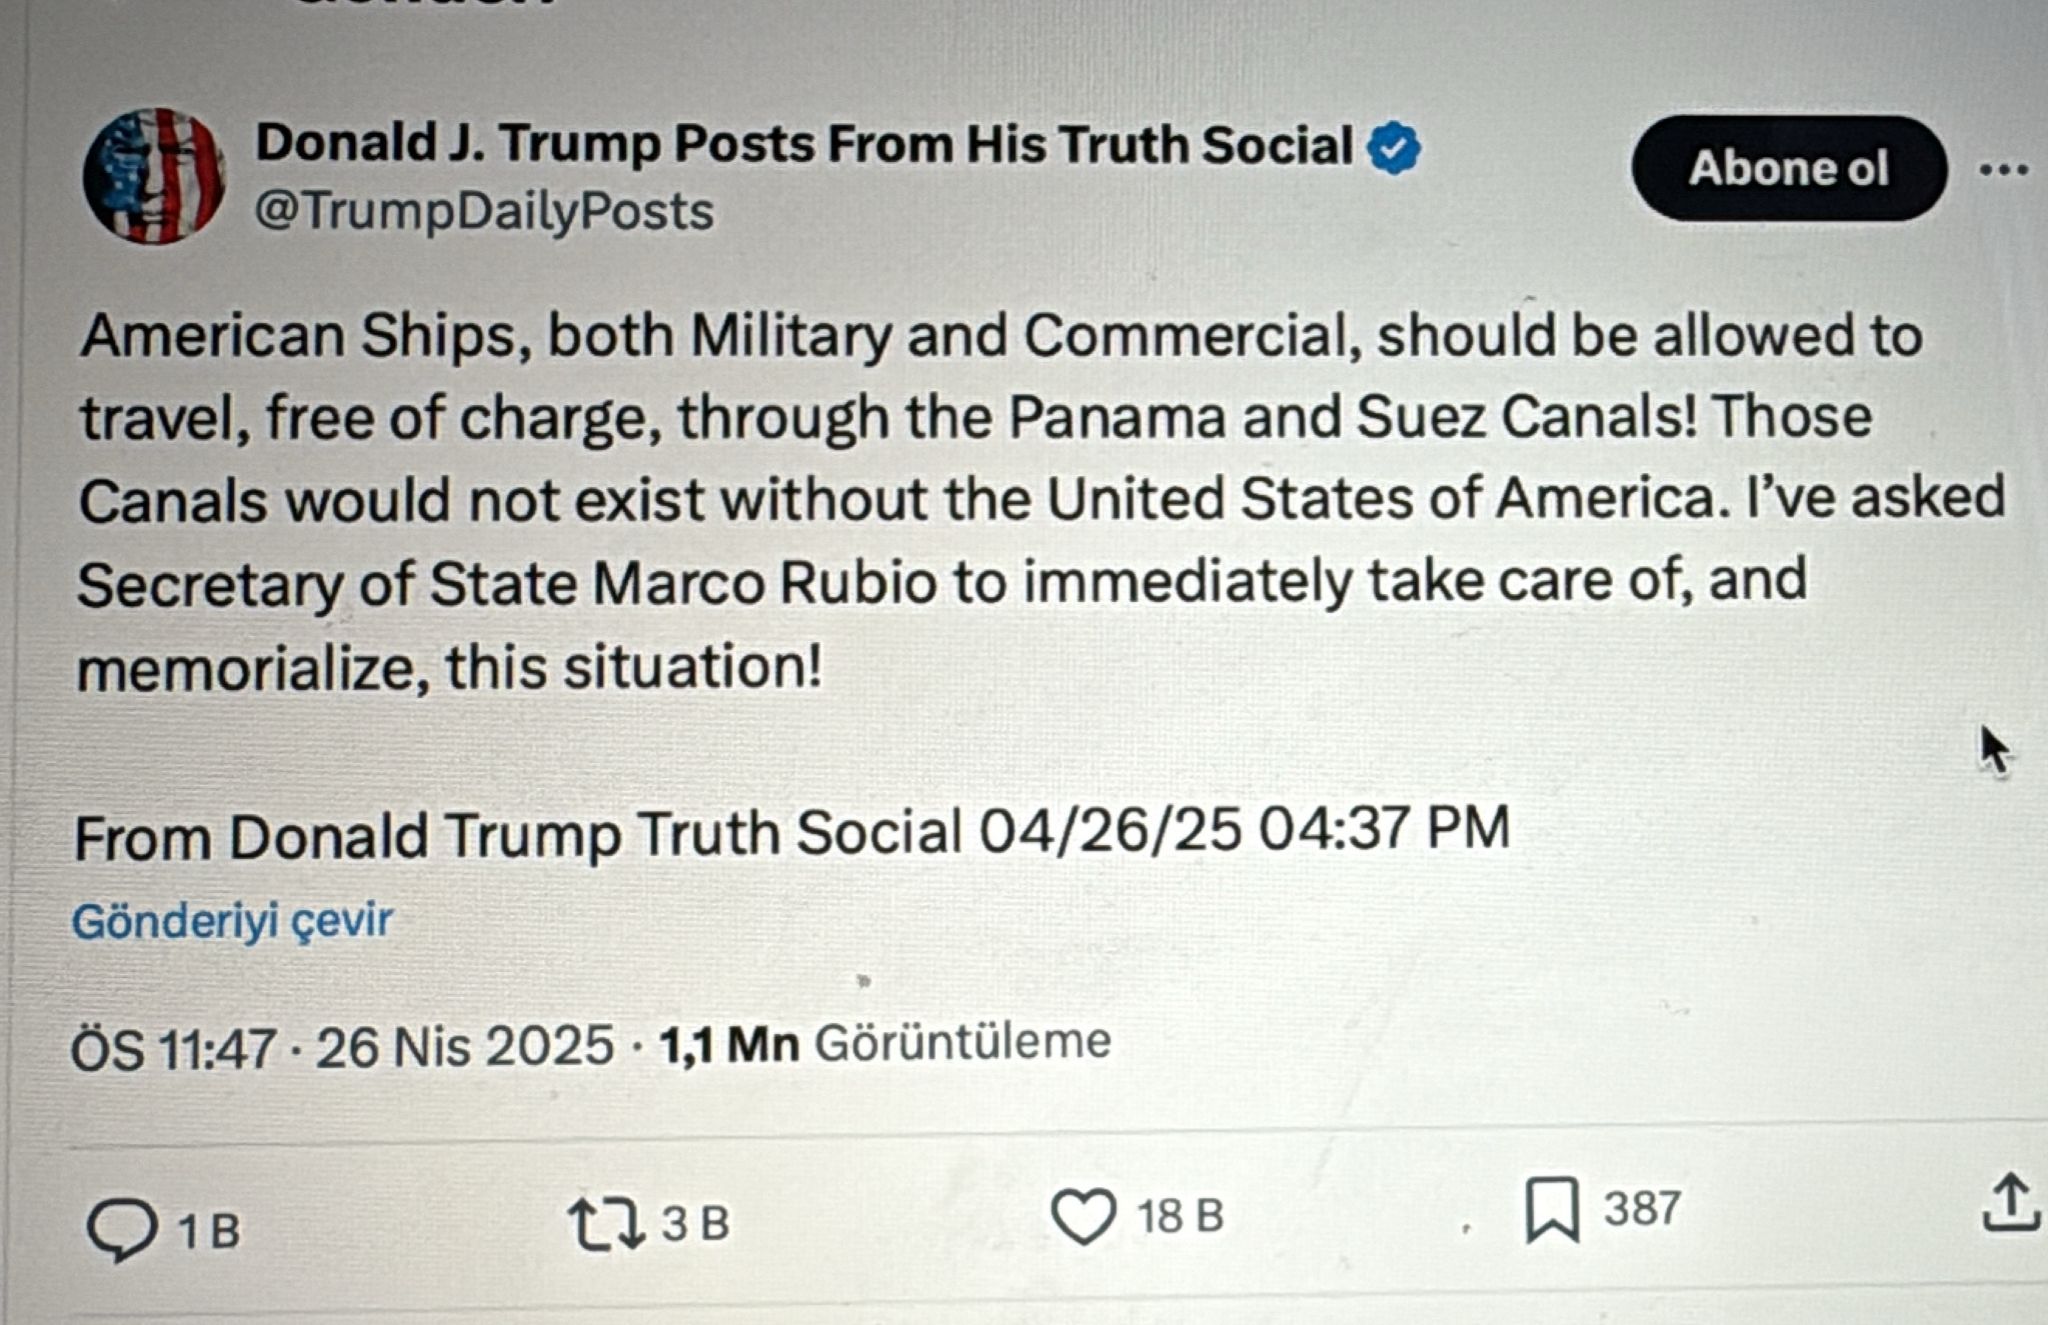Viewport: 2048px width, 1325px height.
Task: Click the repost arrows icon
Action: point(606,1225)
